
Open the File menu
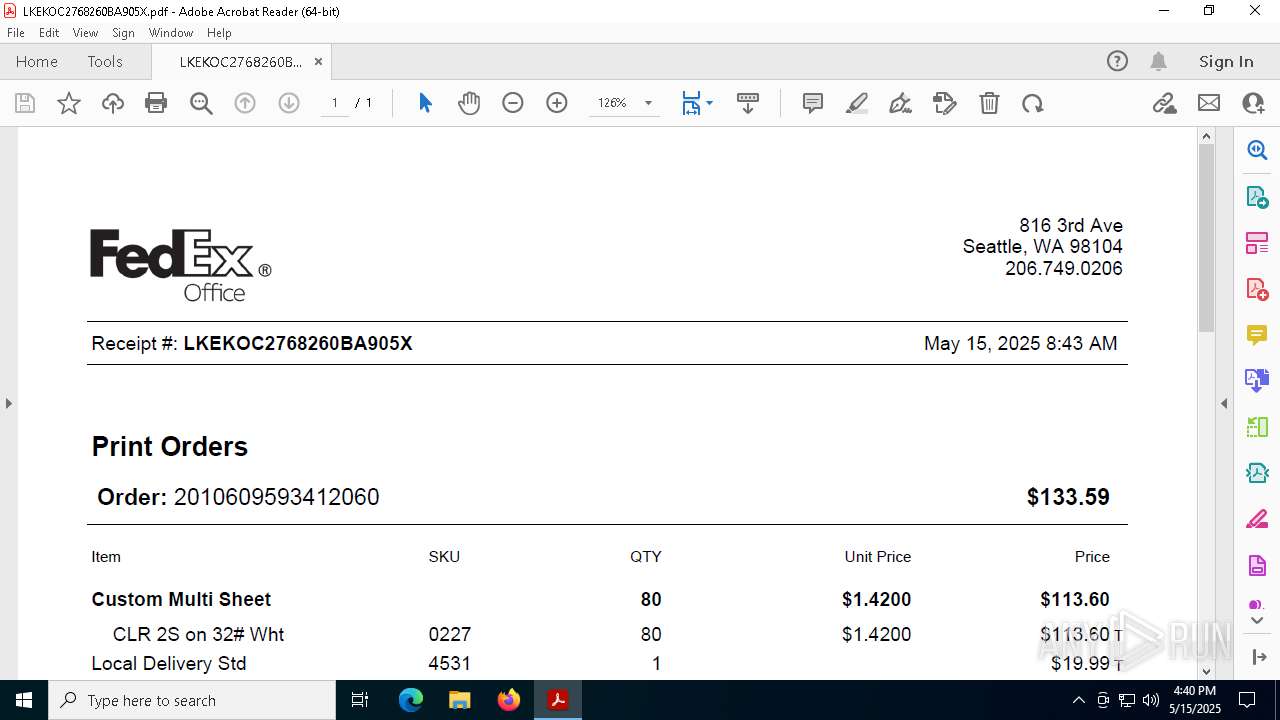pos(16,33)
